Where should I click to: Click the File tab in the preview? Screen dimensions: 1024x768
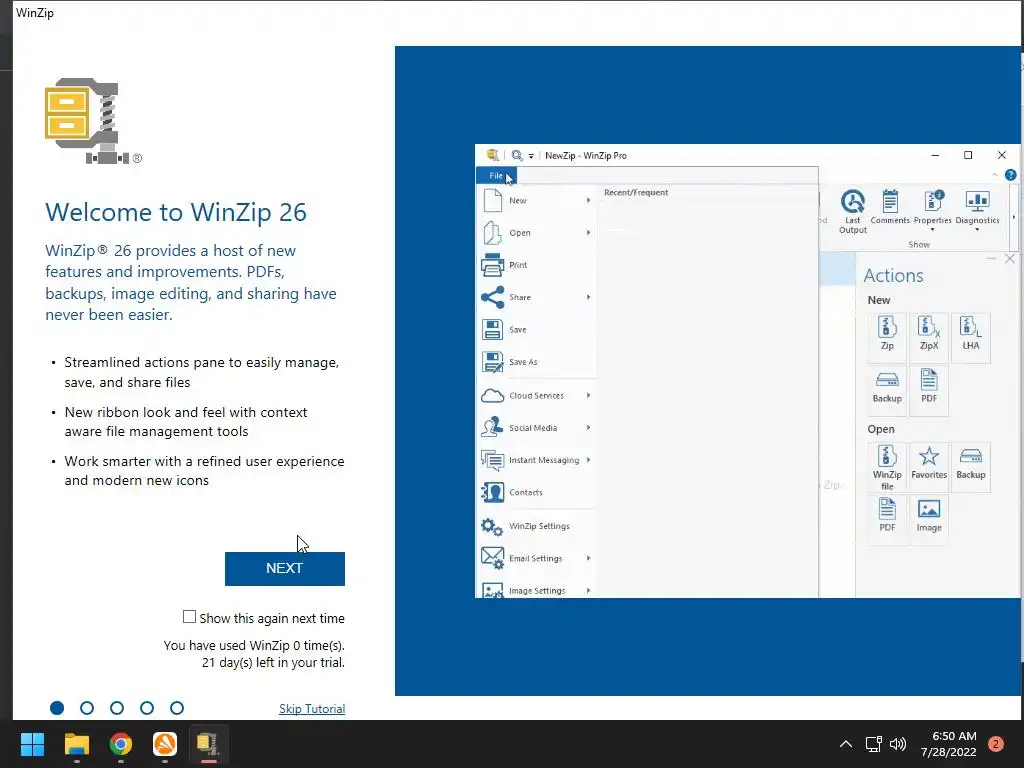(496, 176)
